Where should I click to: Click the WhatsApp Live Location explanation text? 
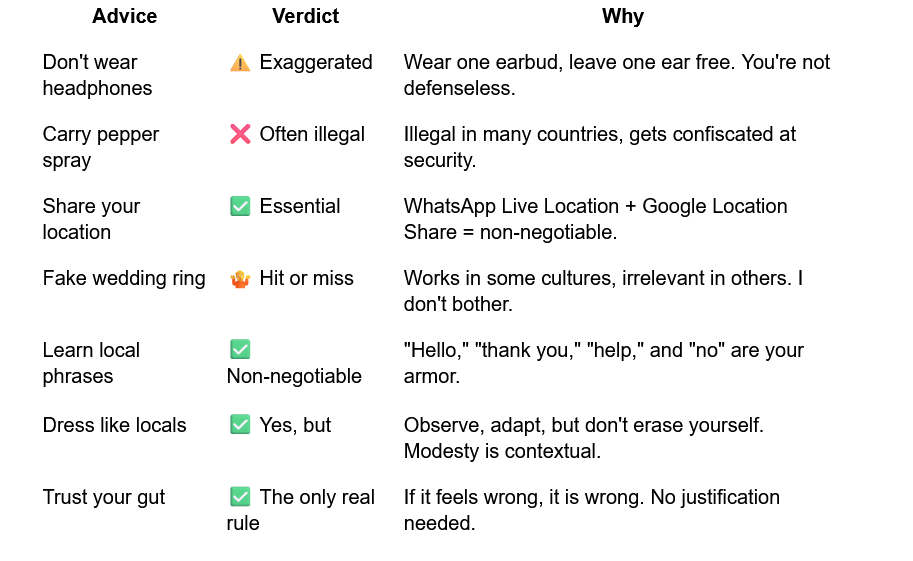(x=595, y=219)
